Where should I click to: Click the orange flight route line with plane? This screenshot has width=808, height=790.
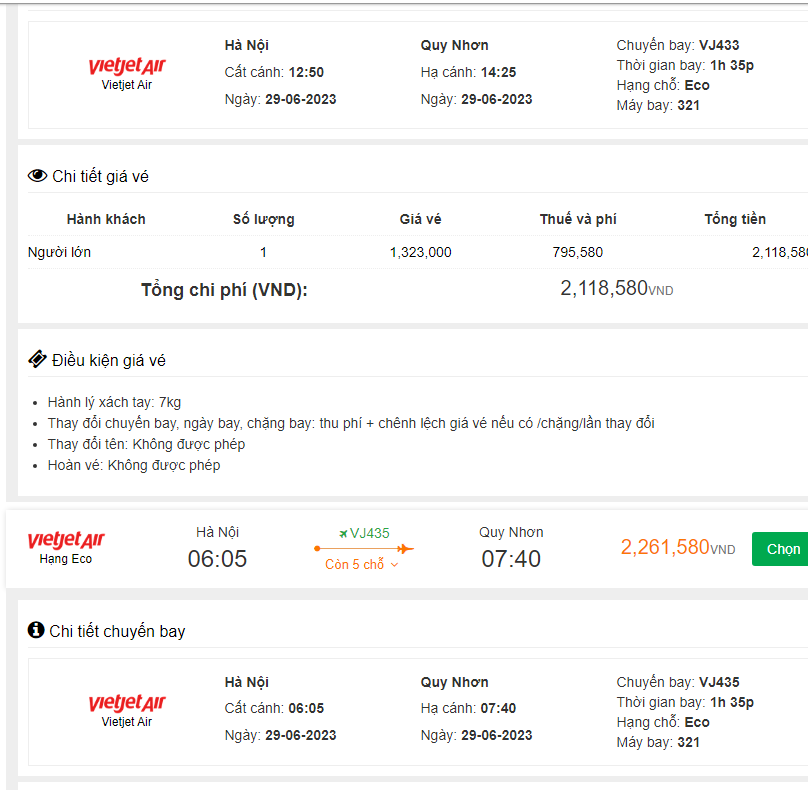(x=364, y=548)
